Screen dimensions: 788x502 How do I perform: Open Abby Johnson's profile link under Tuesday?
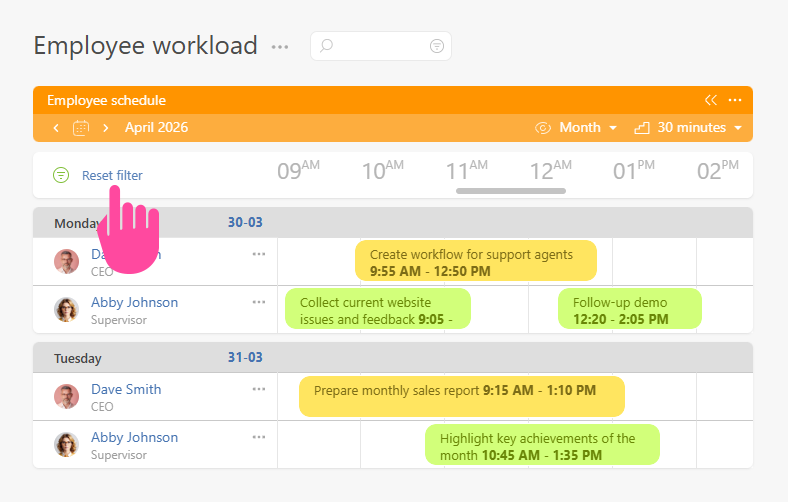coord(134,437)
